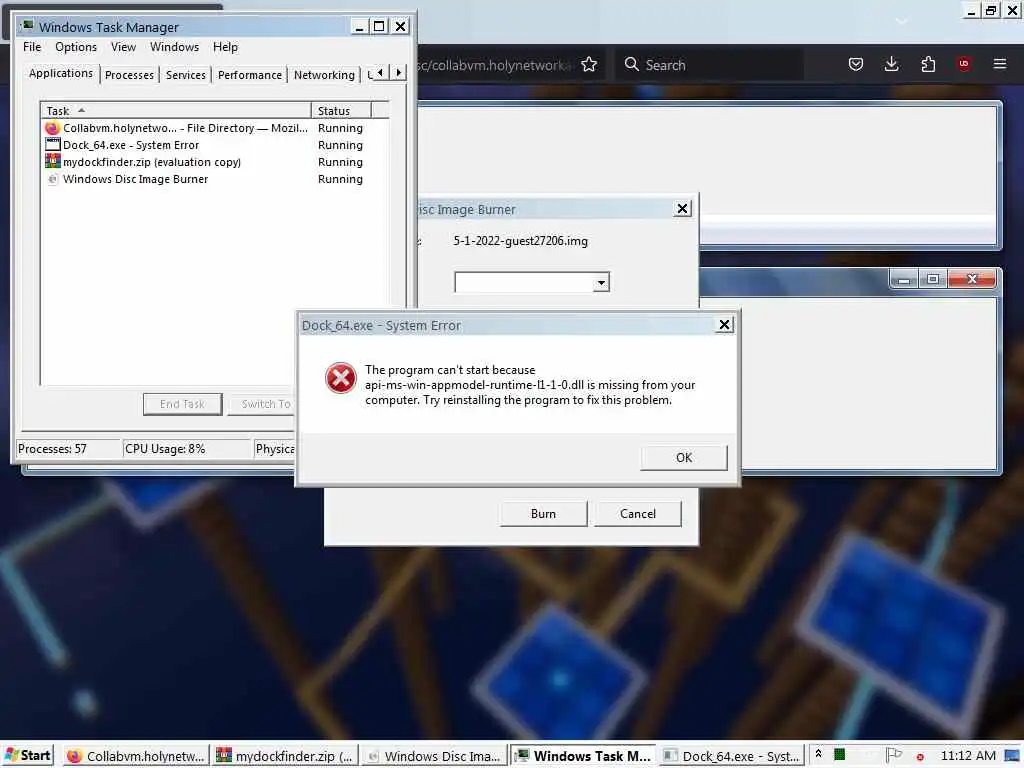The width and height of the screenshot is (1024, 768).
Task: Switch to the Performance tab
Action: pyautogui.click(x=249, y=75)
